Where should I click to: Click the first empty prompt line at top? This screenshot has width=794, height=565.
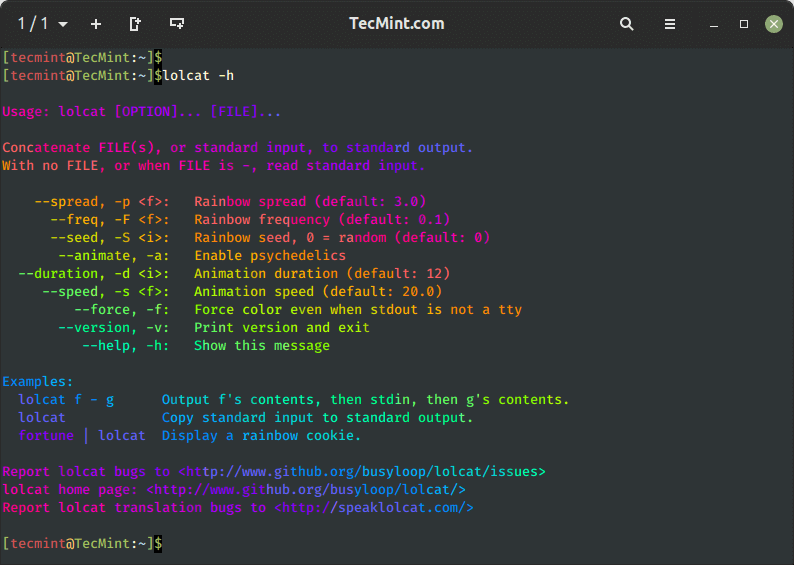tap(83, 57)
